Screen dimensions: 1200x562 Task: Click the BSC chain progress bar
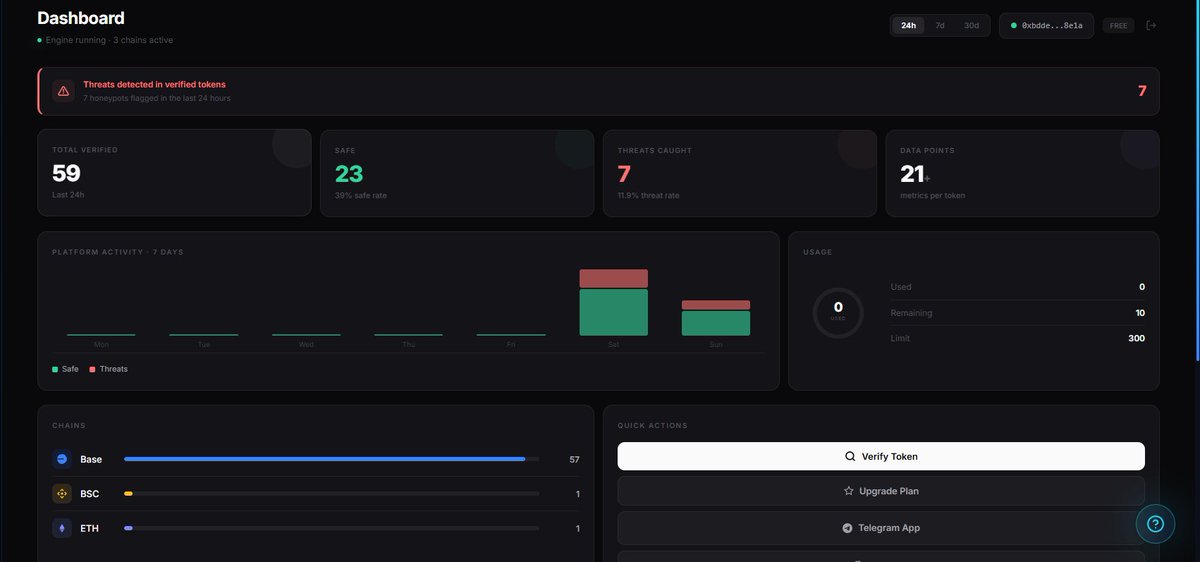(331, 493)
